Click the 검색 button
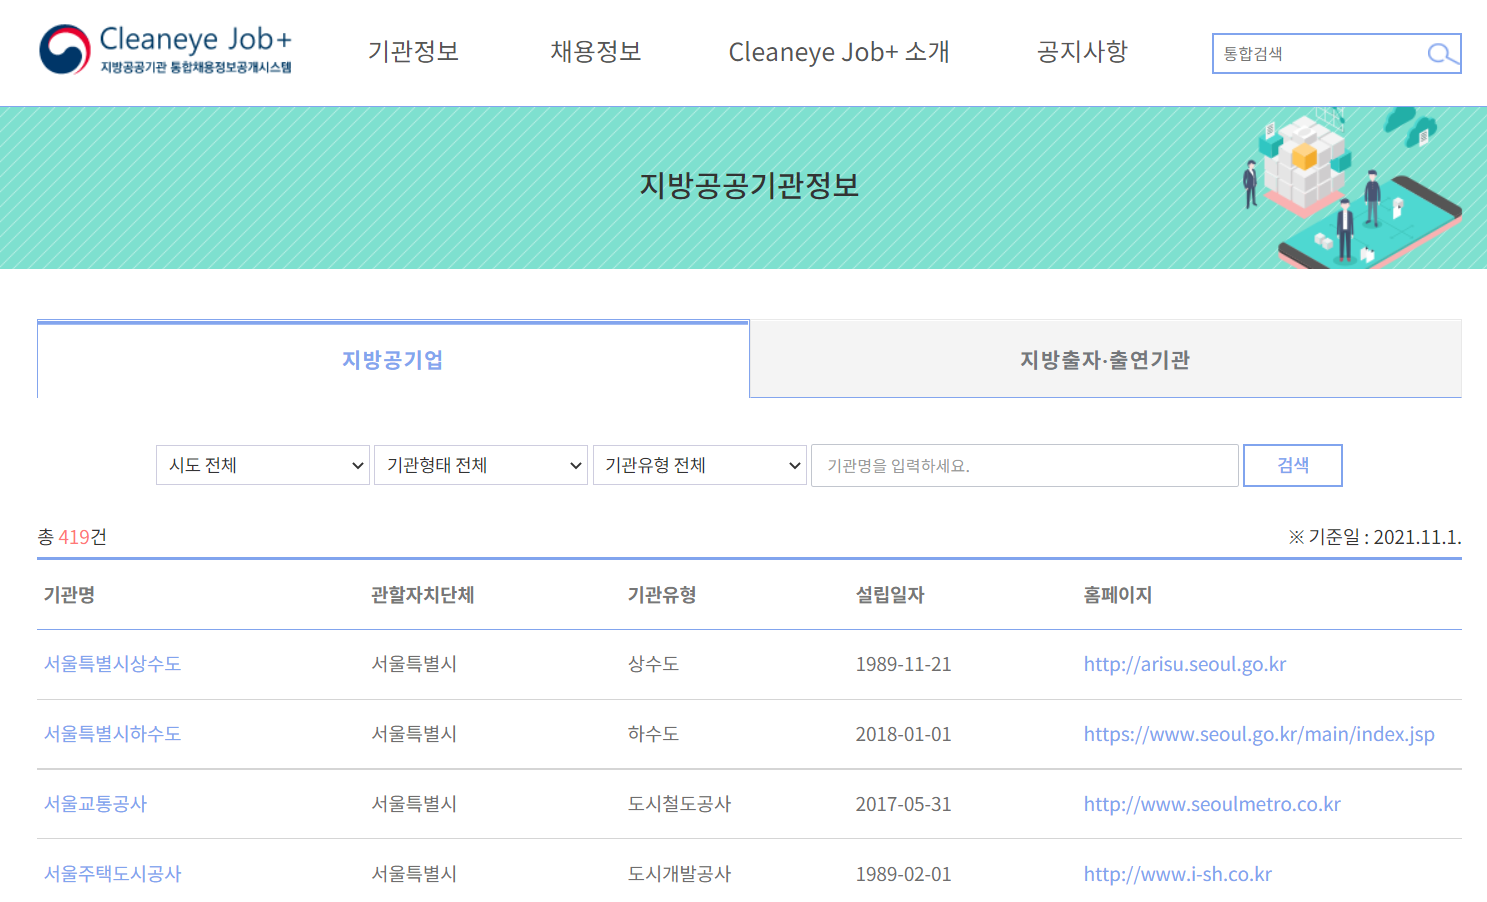Viewport: 1487px width, 902px height. [x=1293, y=466]
